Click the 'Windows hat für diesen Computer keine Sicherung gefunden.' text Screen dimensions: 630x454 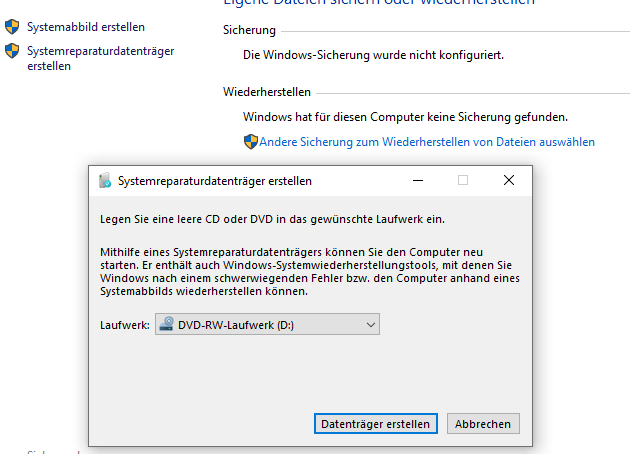point(405,117)
